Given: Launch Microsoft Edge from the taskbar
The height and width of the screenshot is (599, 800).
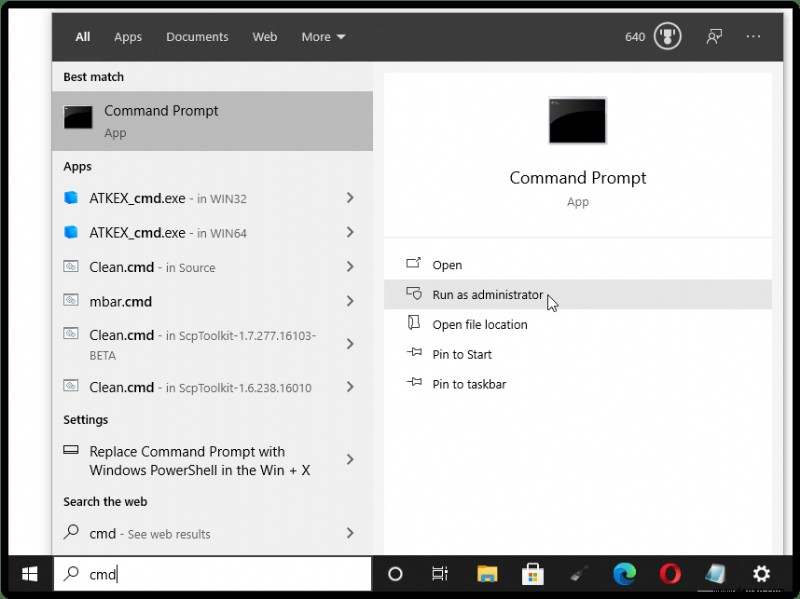Looking at the screenshot, I should coord(624,574).
